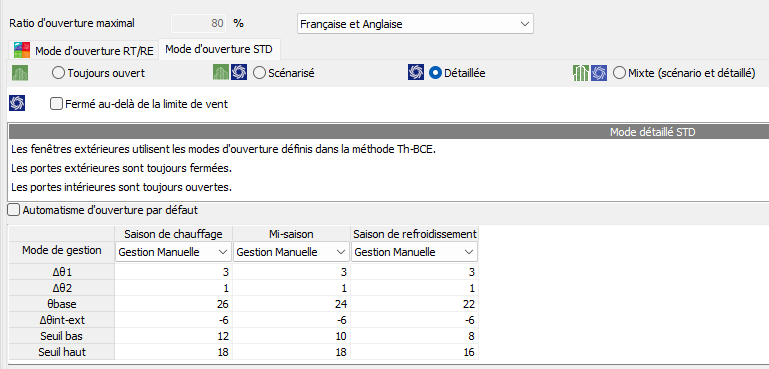
Task: Click Δθ2 value under Saison de refroidissement
Action: pyautogui.click(x=414, y=288)
